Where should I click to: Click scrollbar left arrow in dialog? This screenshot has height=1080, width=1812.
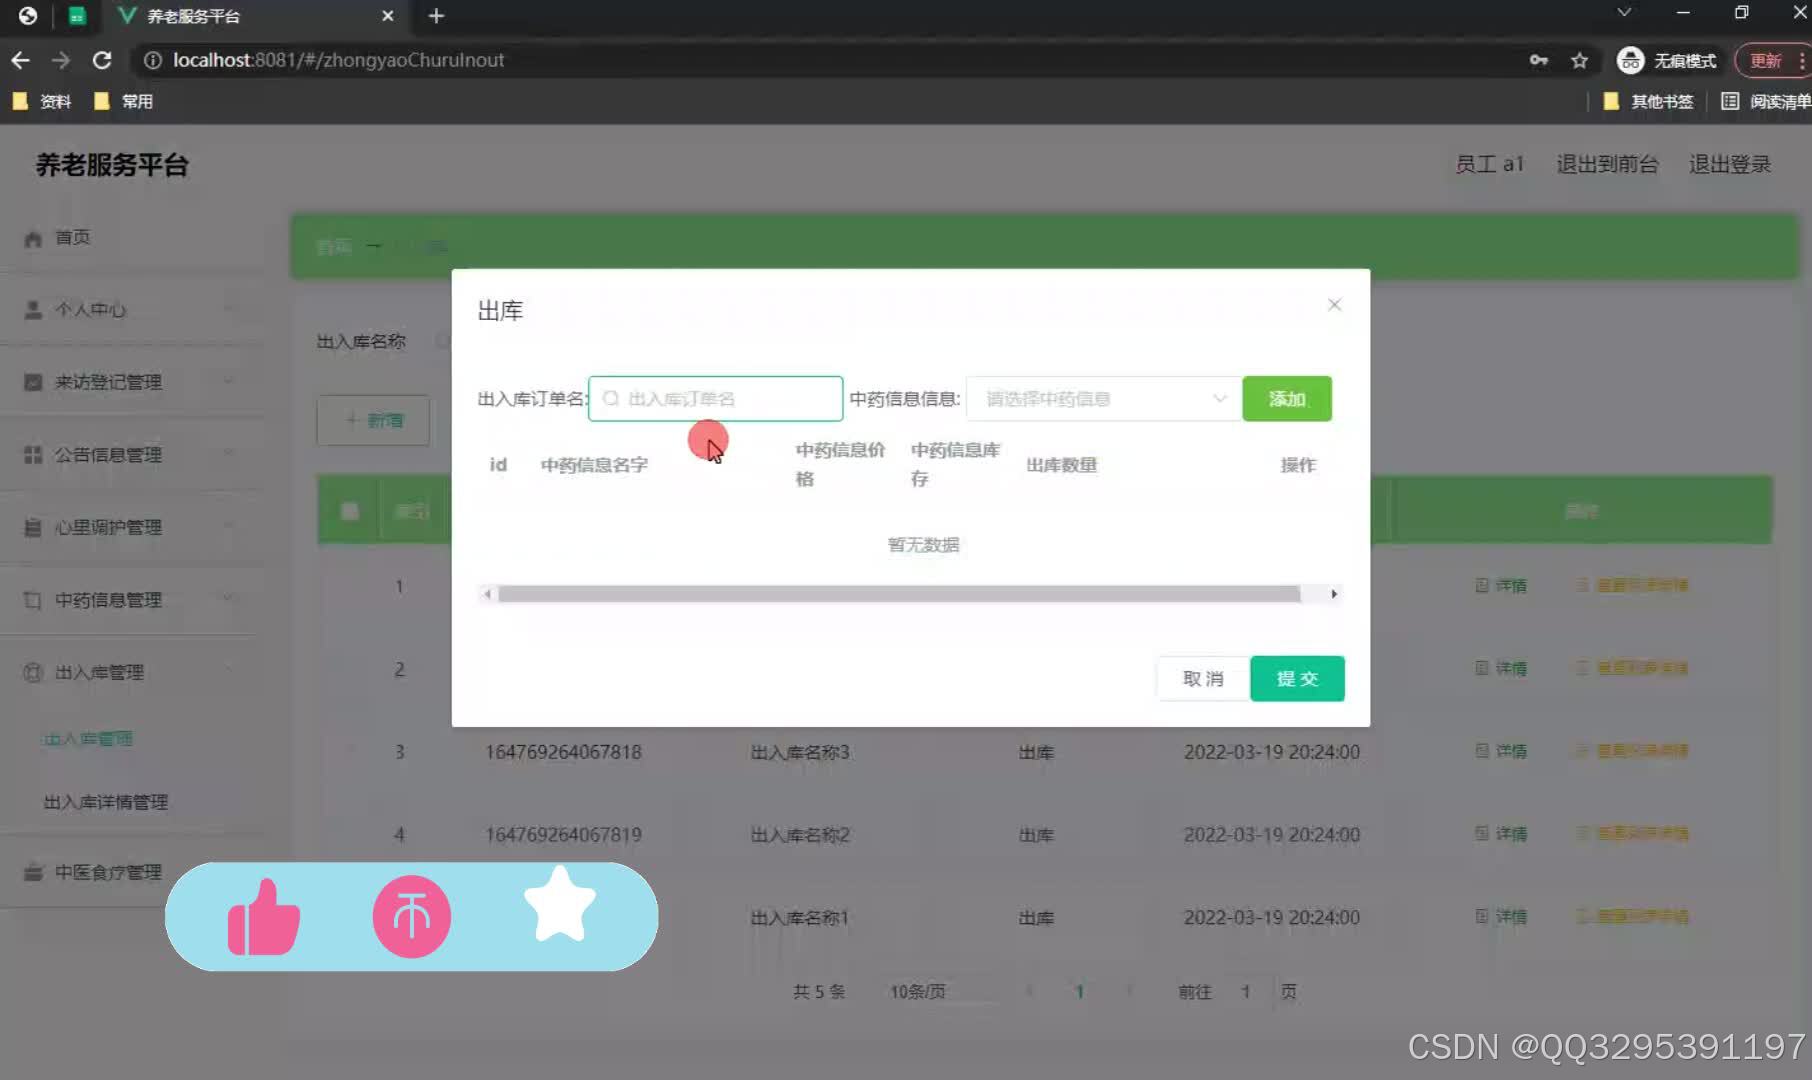487,594
